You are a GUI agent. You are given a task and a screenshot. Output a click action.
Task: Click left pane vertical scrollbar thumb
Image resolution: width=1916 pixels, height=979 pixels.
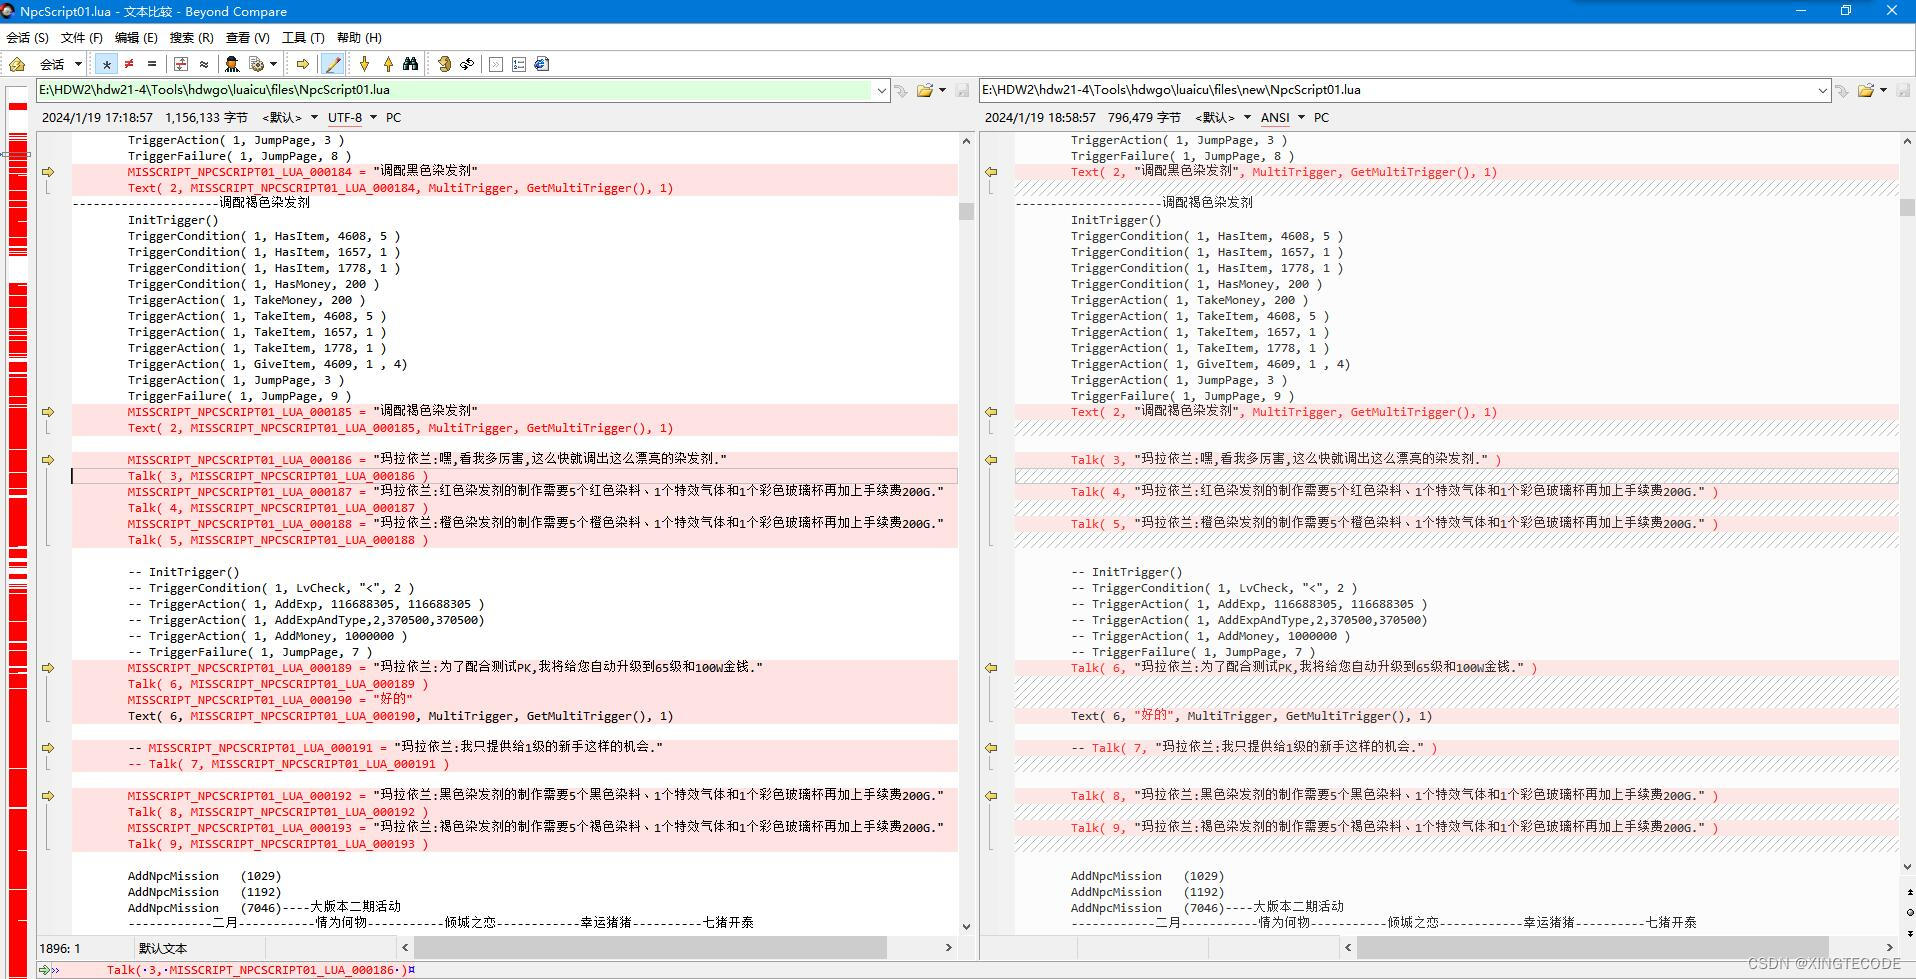(x=966, y=211)
